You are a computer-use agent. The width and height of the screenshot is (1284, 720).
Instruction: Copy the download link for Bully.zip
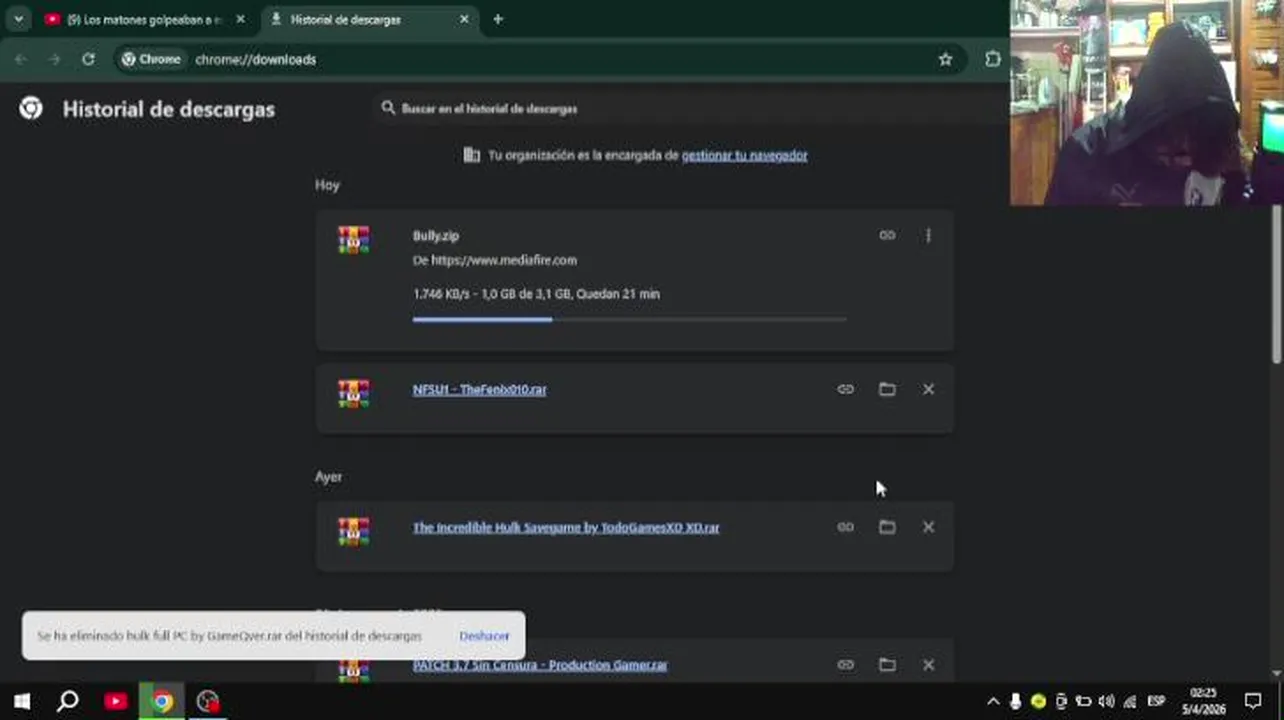tap(887, 235)
